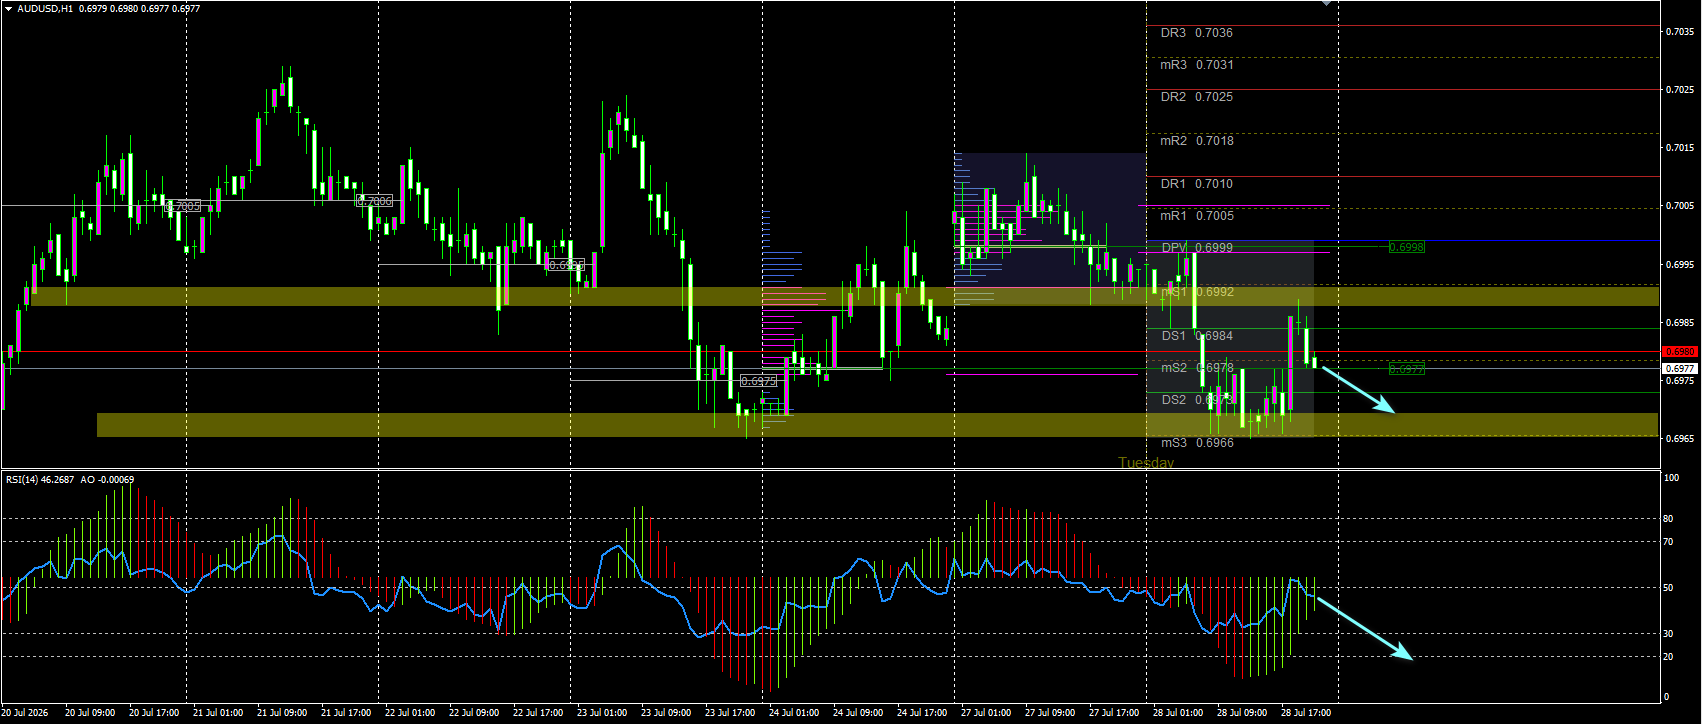Select the DR1 0.7010 pivot label
The width and height of the screenshot is (1703, 724).
[x=1196, y=184]
